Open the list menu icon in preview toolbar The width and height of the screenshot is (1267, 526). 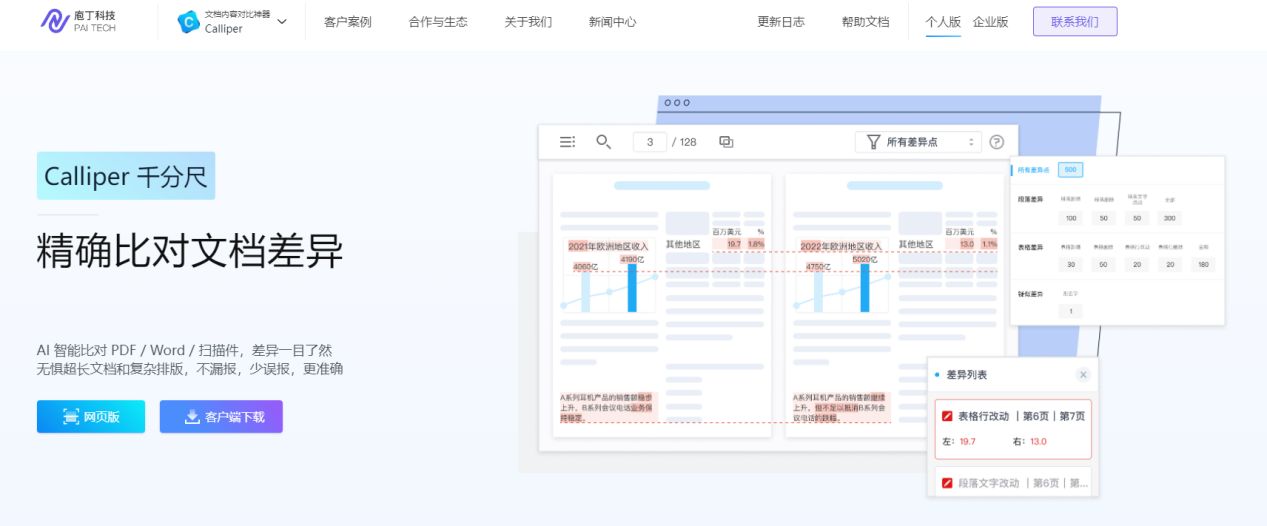tap(567, 142)
